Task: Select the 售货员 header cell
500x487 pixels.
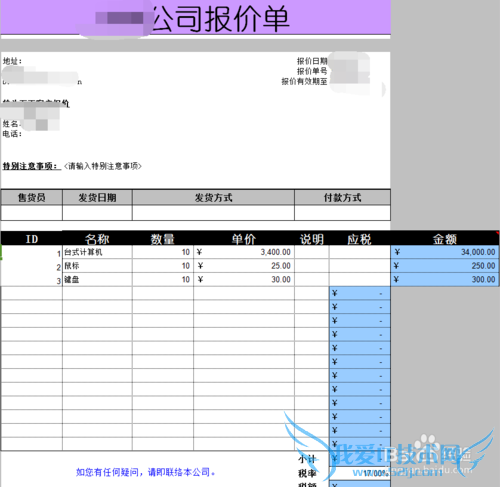Action: click(32, 197)
